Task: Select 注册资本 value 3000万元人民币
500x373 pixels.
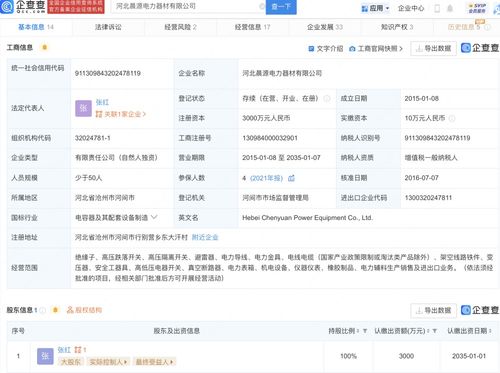Action: pos(266,118)
